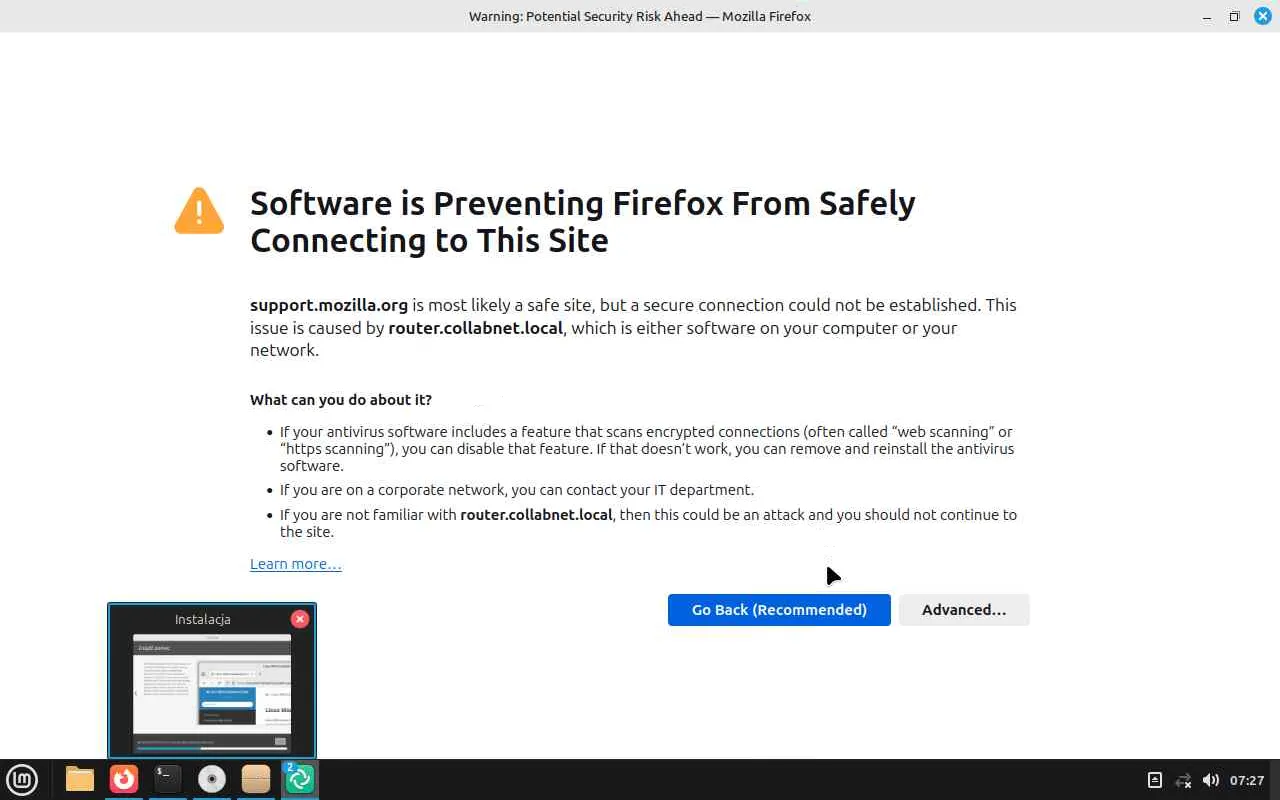Viewport: 1280px width, 800px height.
Task: Click the disc installer icon in taskbar
Action: click(x=212, y=779)
